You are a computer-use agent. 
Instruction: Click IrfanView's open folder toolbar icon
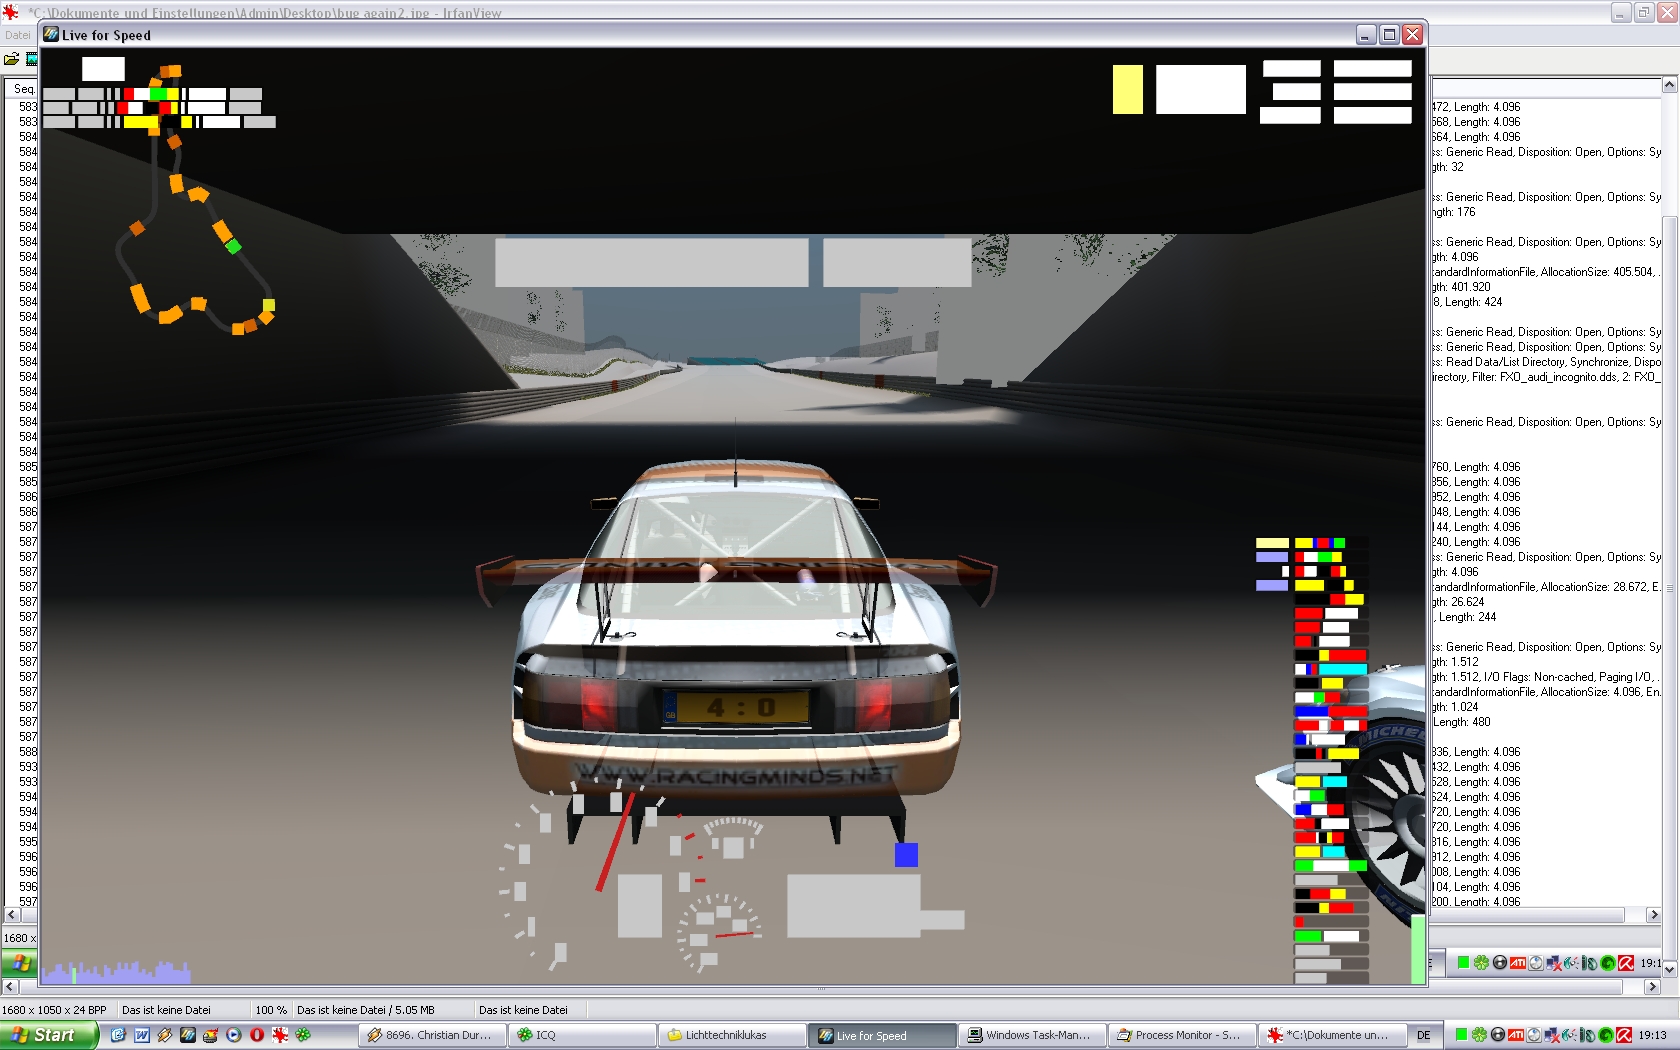12,59
